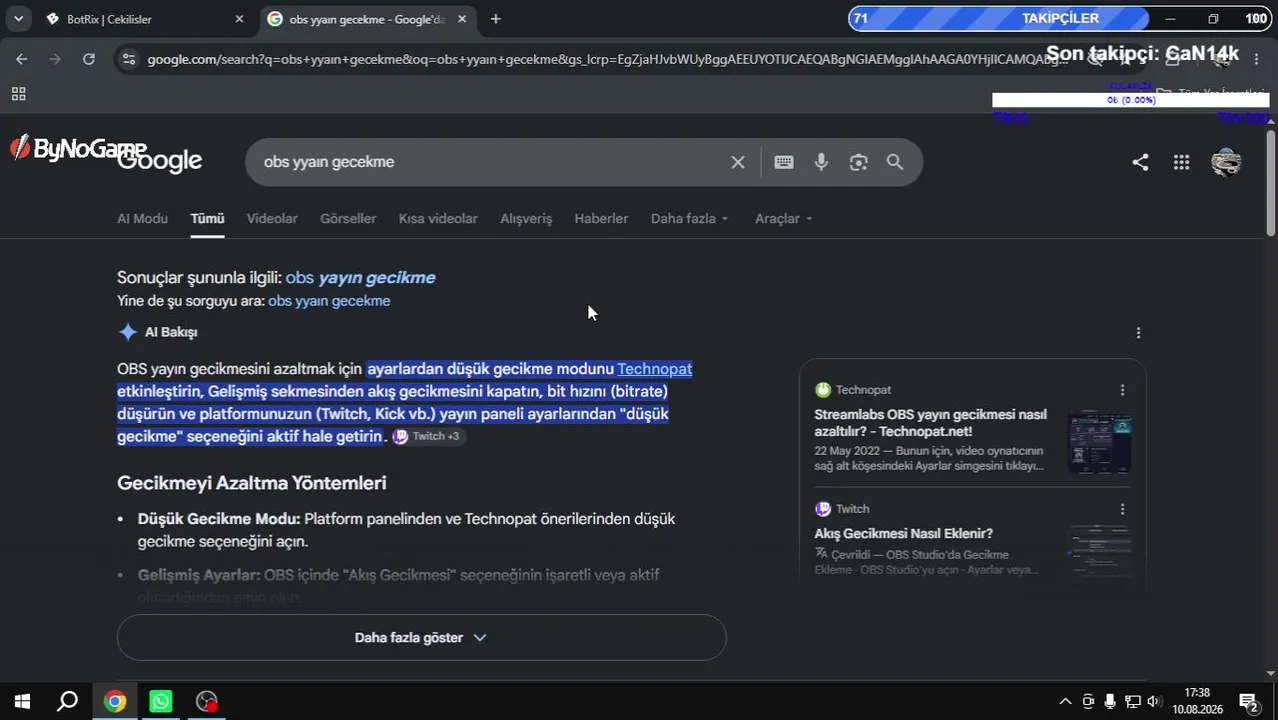This screenshot has height=720, width=1278.
Task: Go back to the previous page
Action: [21, 59]
